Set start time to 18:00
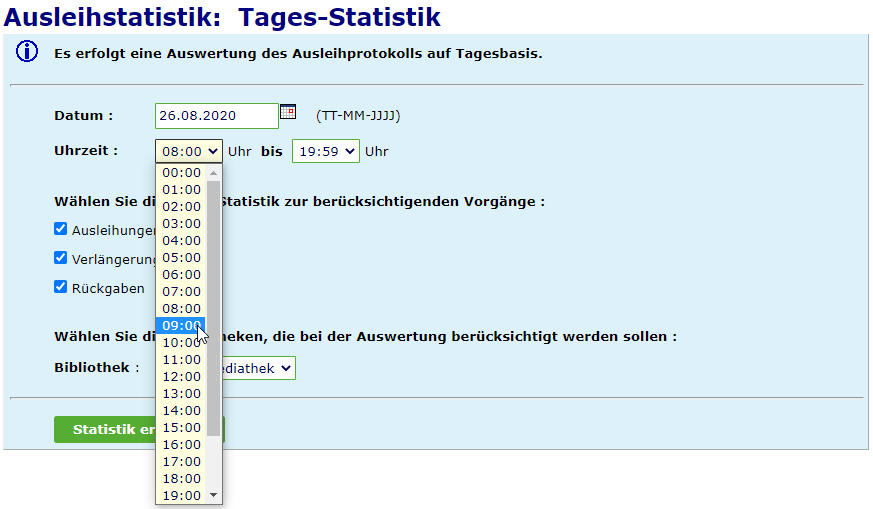 point(181,478)
